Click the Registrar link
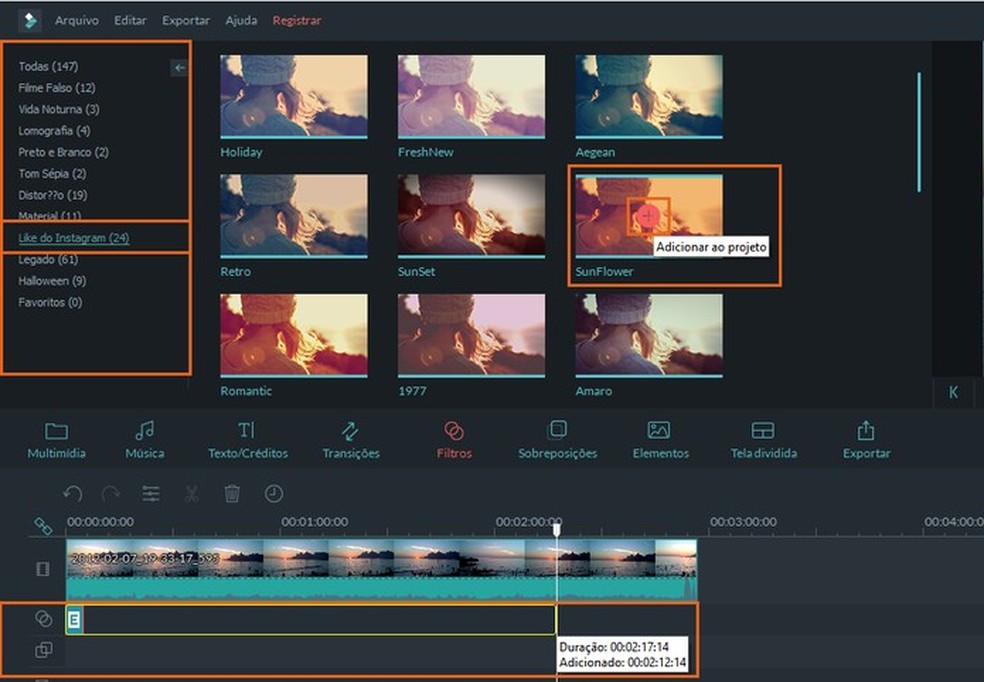The image size is (984, 682). click(296, 19)
